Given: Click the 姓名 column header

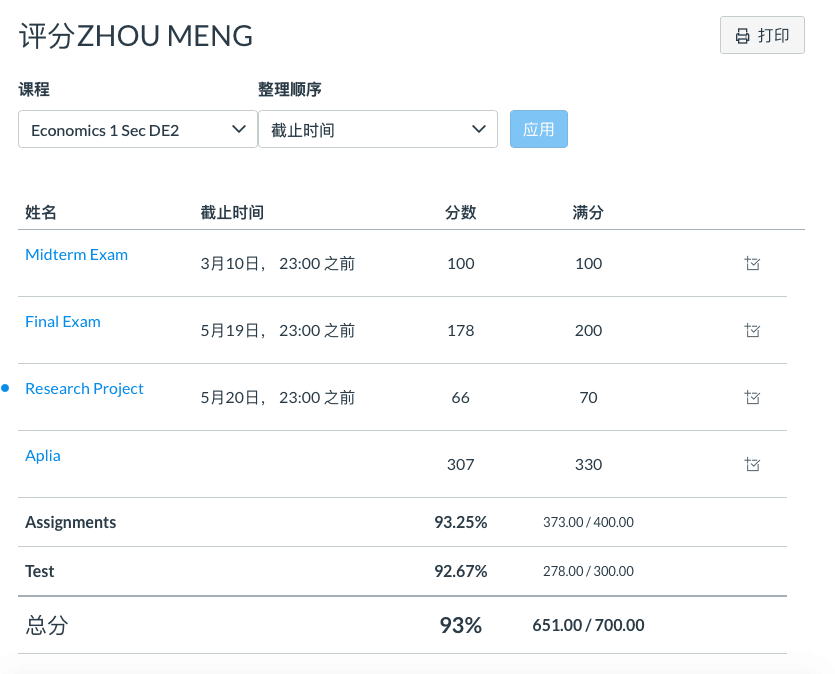Looking at the screenshot, I should click(x=38, y=213).
